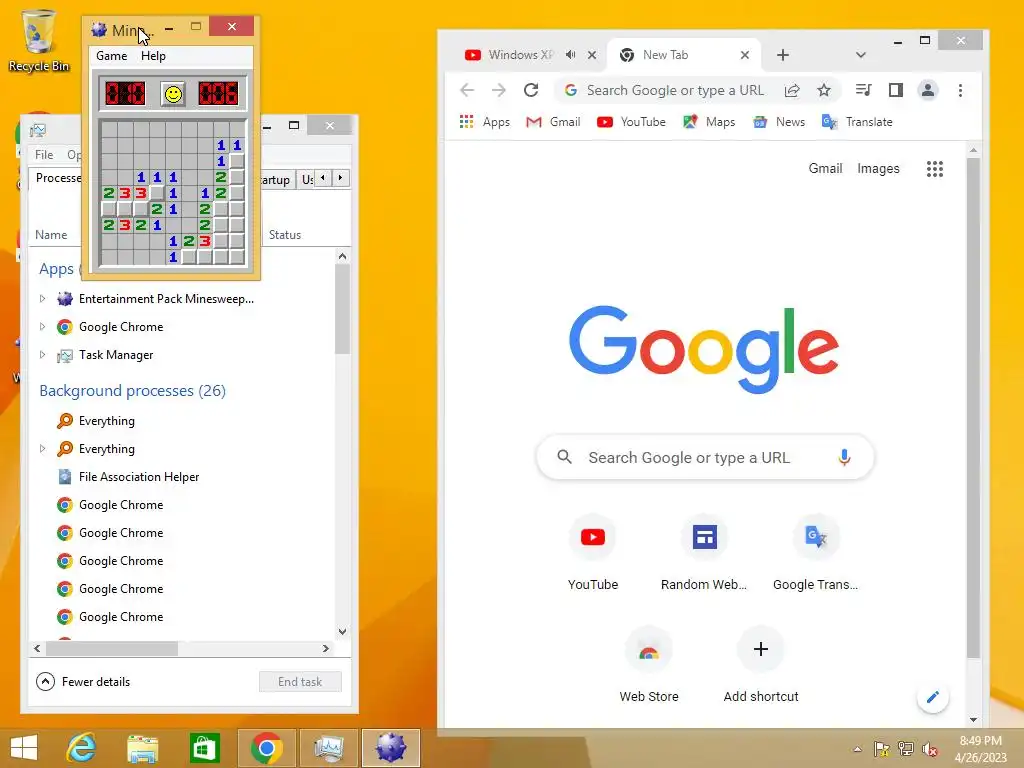Viewport: 1024px width, 768px height.
Task: Open the YouTube shortcut tile
Action: pyautogui.click(x=593, y=554)
